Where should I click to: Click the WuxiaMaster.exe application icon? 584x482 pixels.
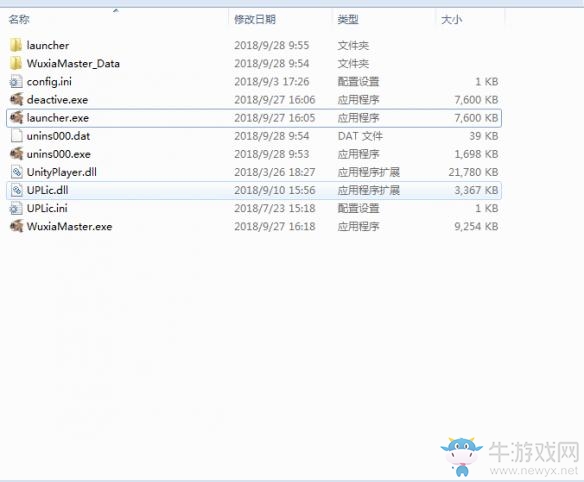pyautogui.click(x=16, y=226)
